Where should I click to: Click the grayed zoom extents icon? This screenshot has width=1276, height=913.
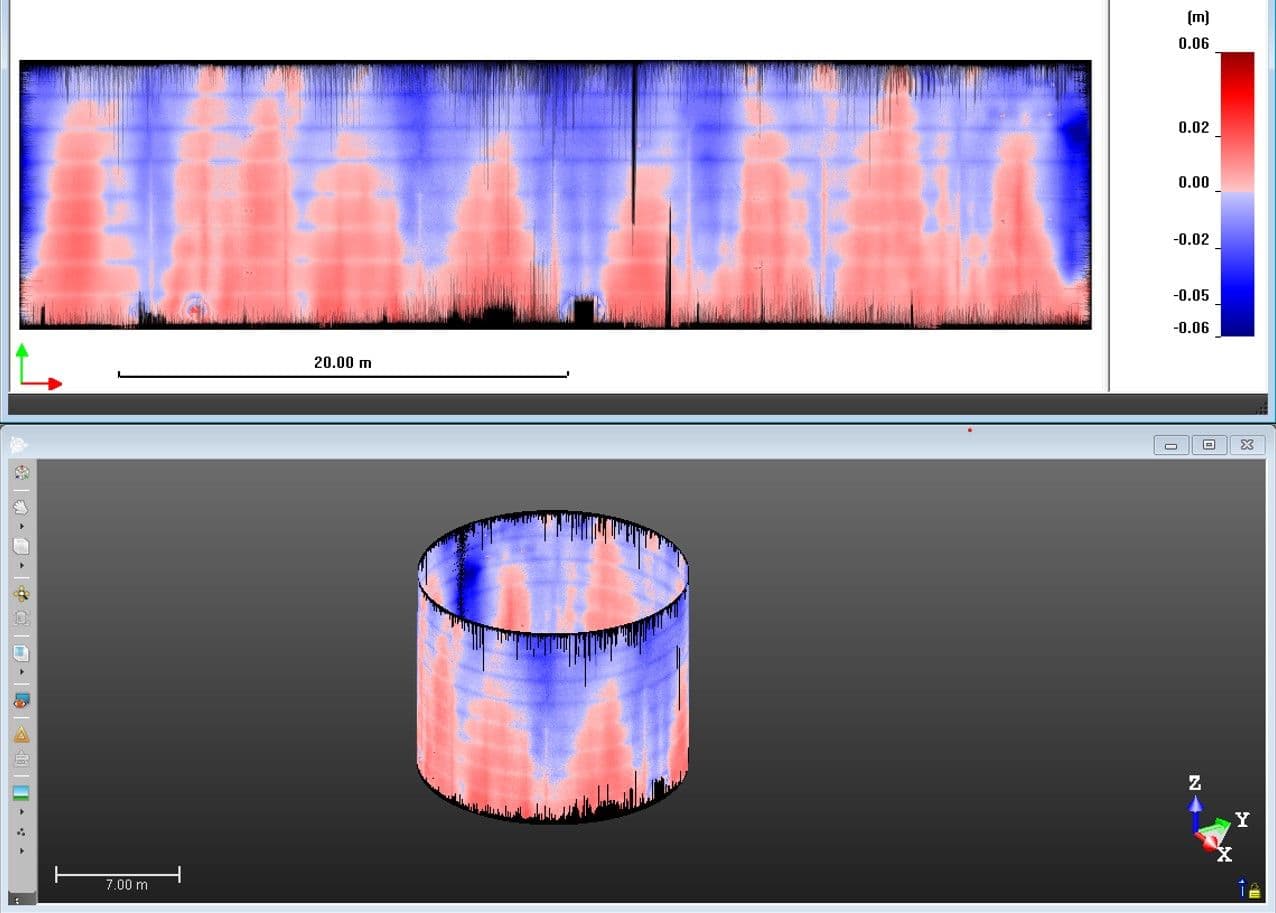coord(21,618)
